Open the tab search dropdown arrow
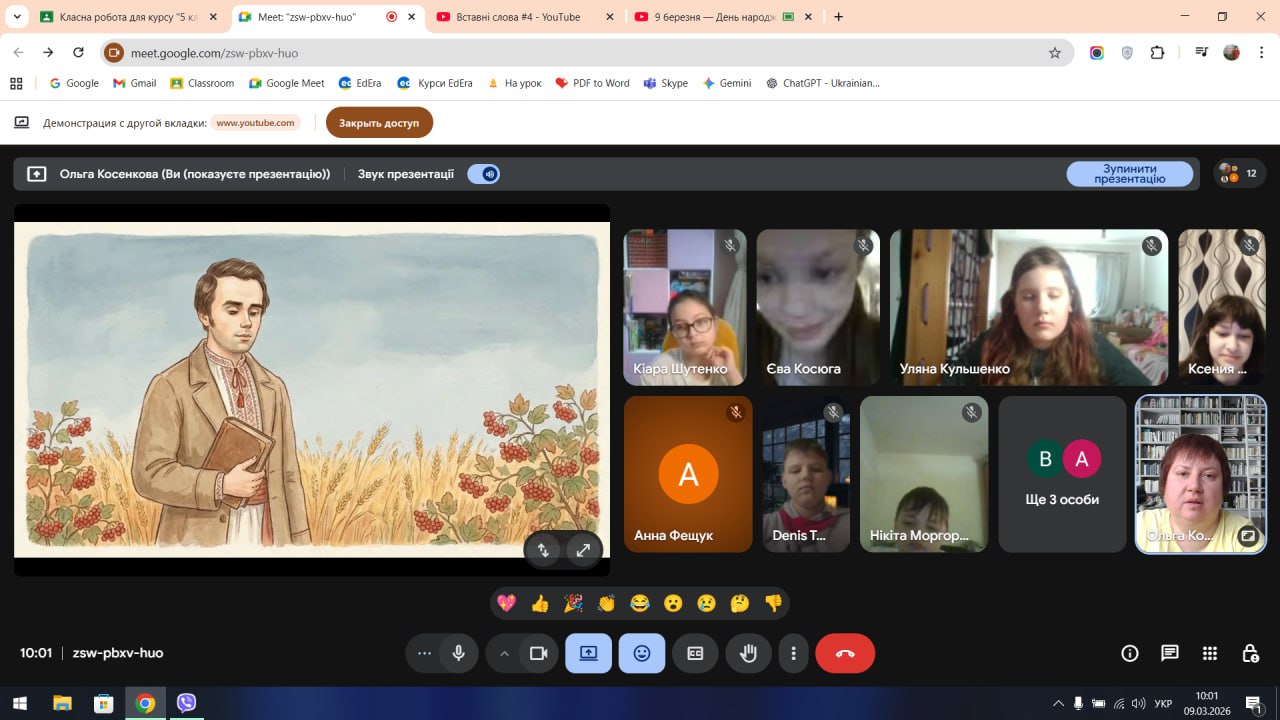The height and width of the screenshot is (720, 1280). pos(17,17)
